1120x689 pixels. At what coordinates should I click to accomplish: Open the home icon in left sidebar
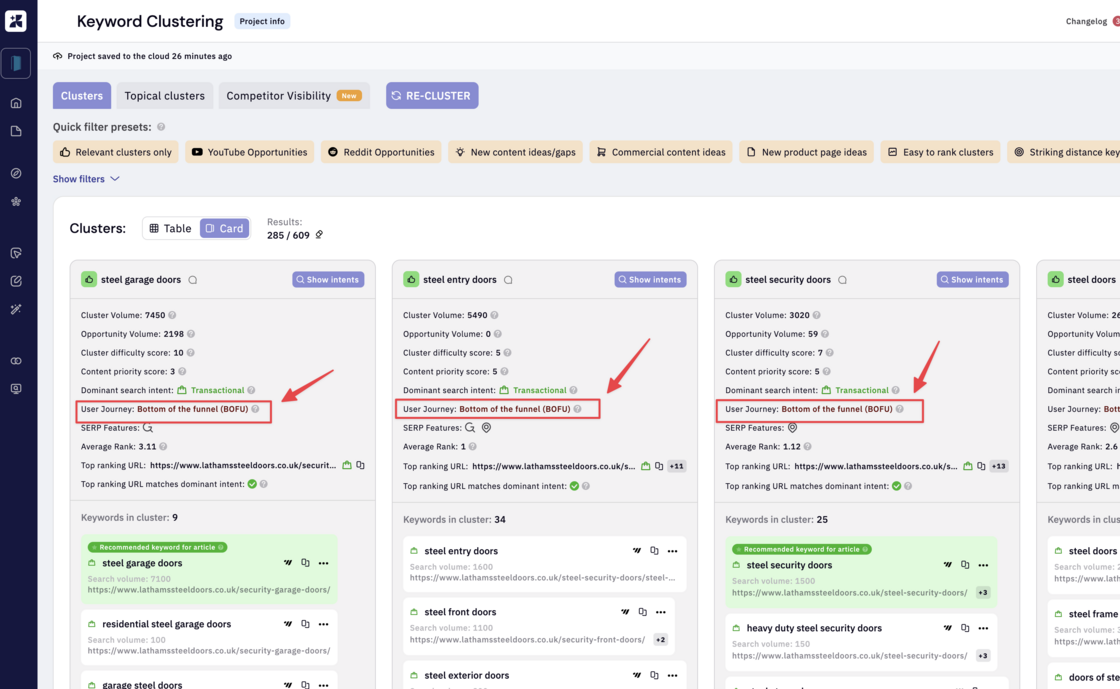click(x=16, y=103)
